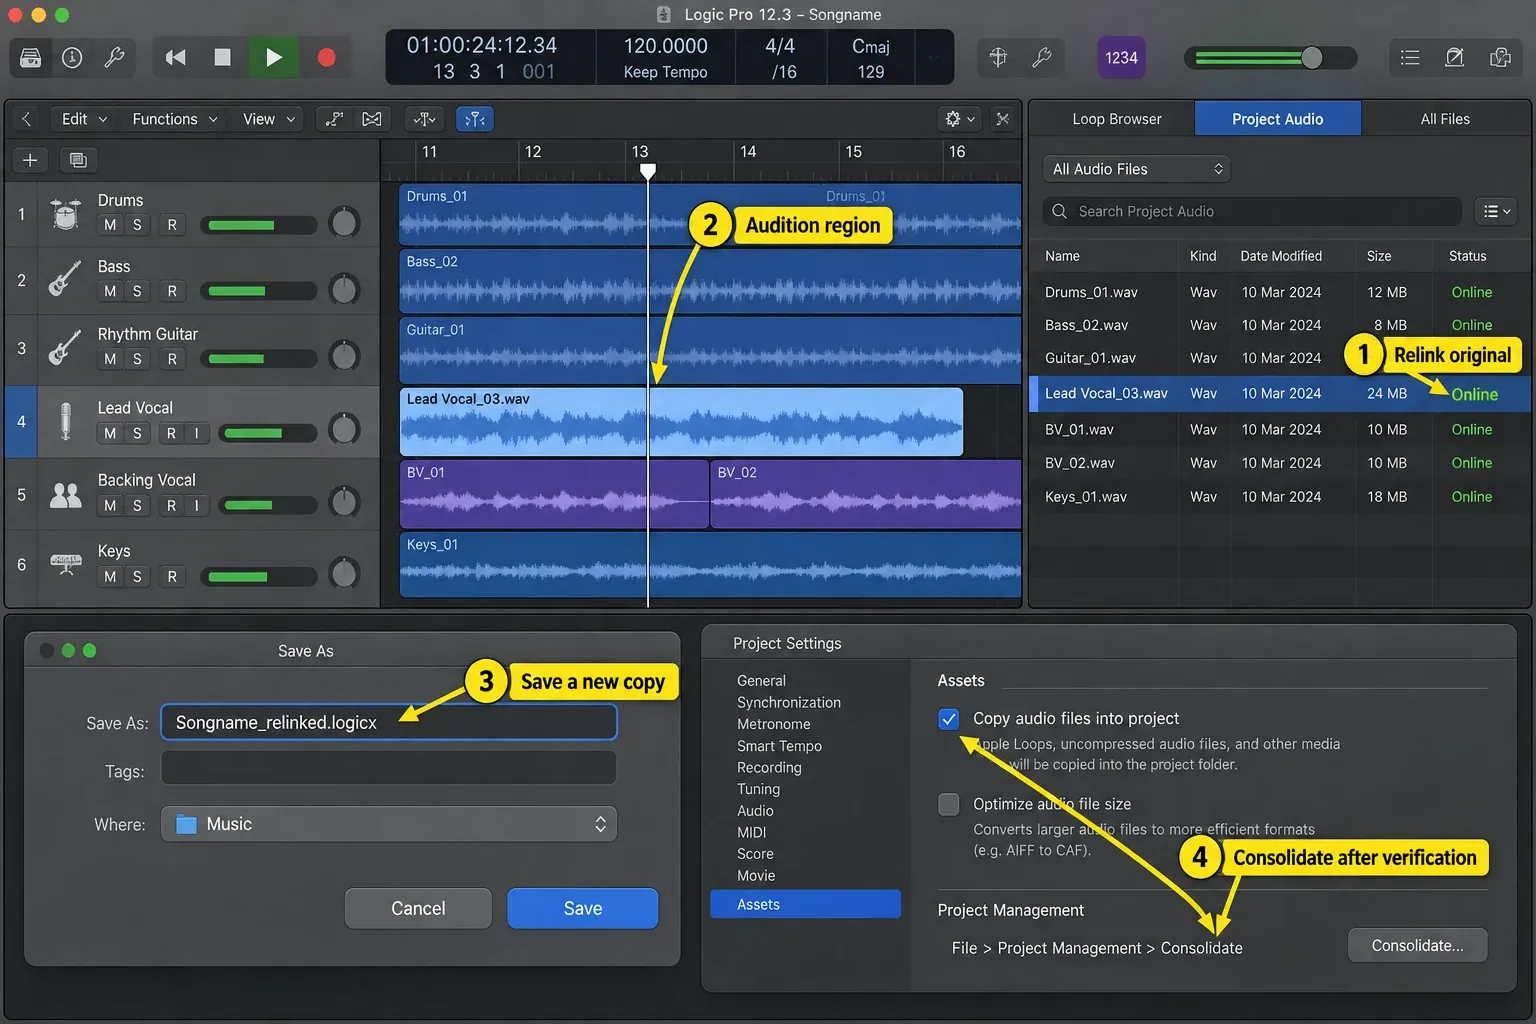Toggle the highlighted blue Snap button
The width and height of the screenshot is (1536, 1024).
coord(475,119)
